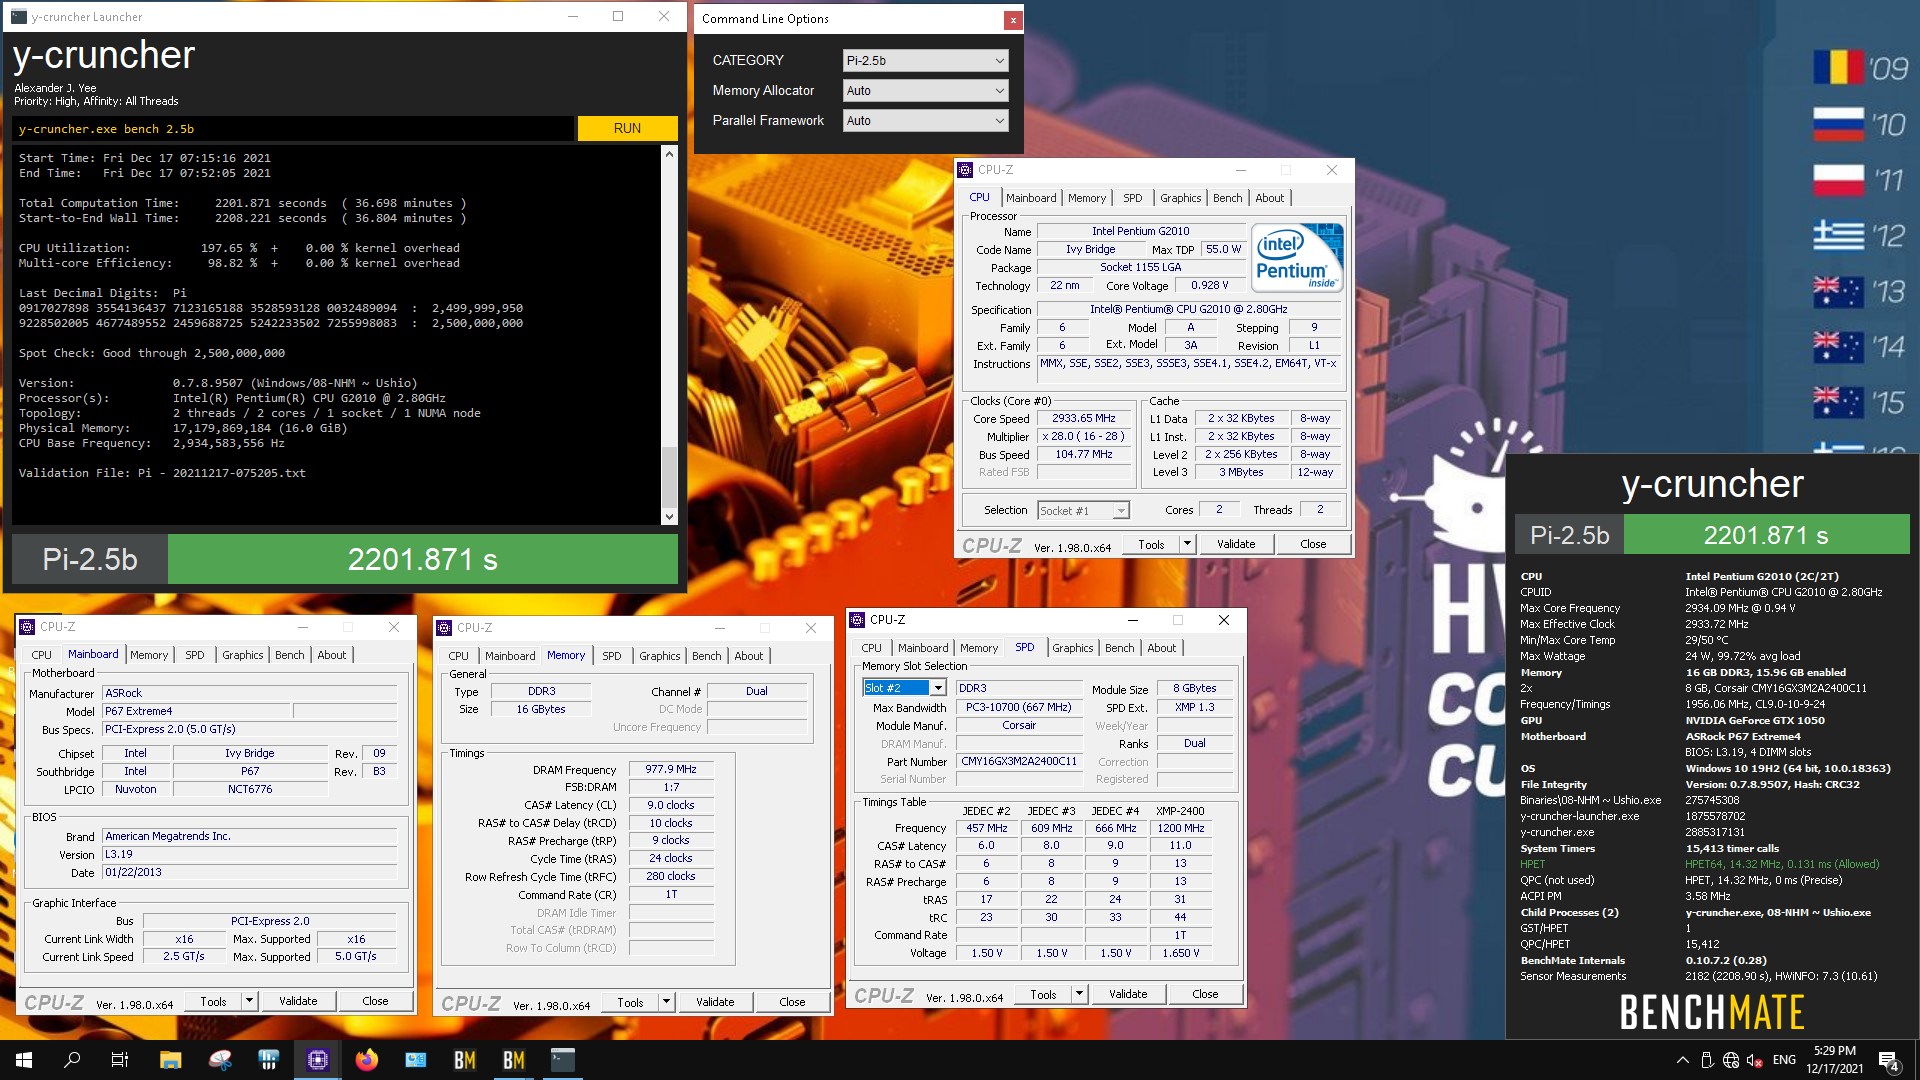The width and height of the screenshot is (1920, 1080).
Task: Click the 977.9 MHz DRAM Frequency value
Action: pos(671,770)
